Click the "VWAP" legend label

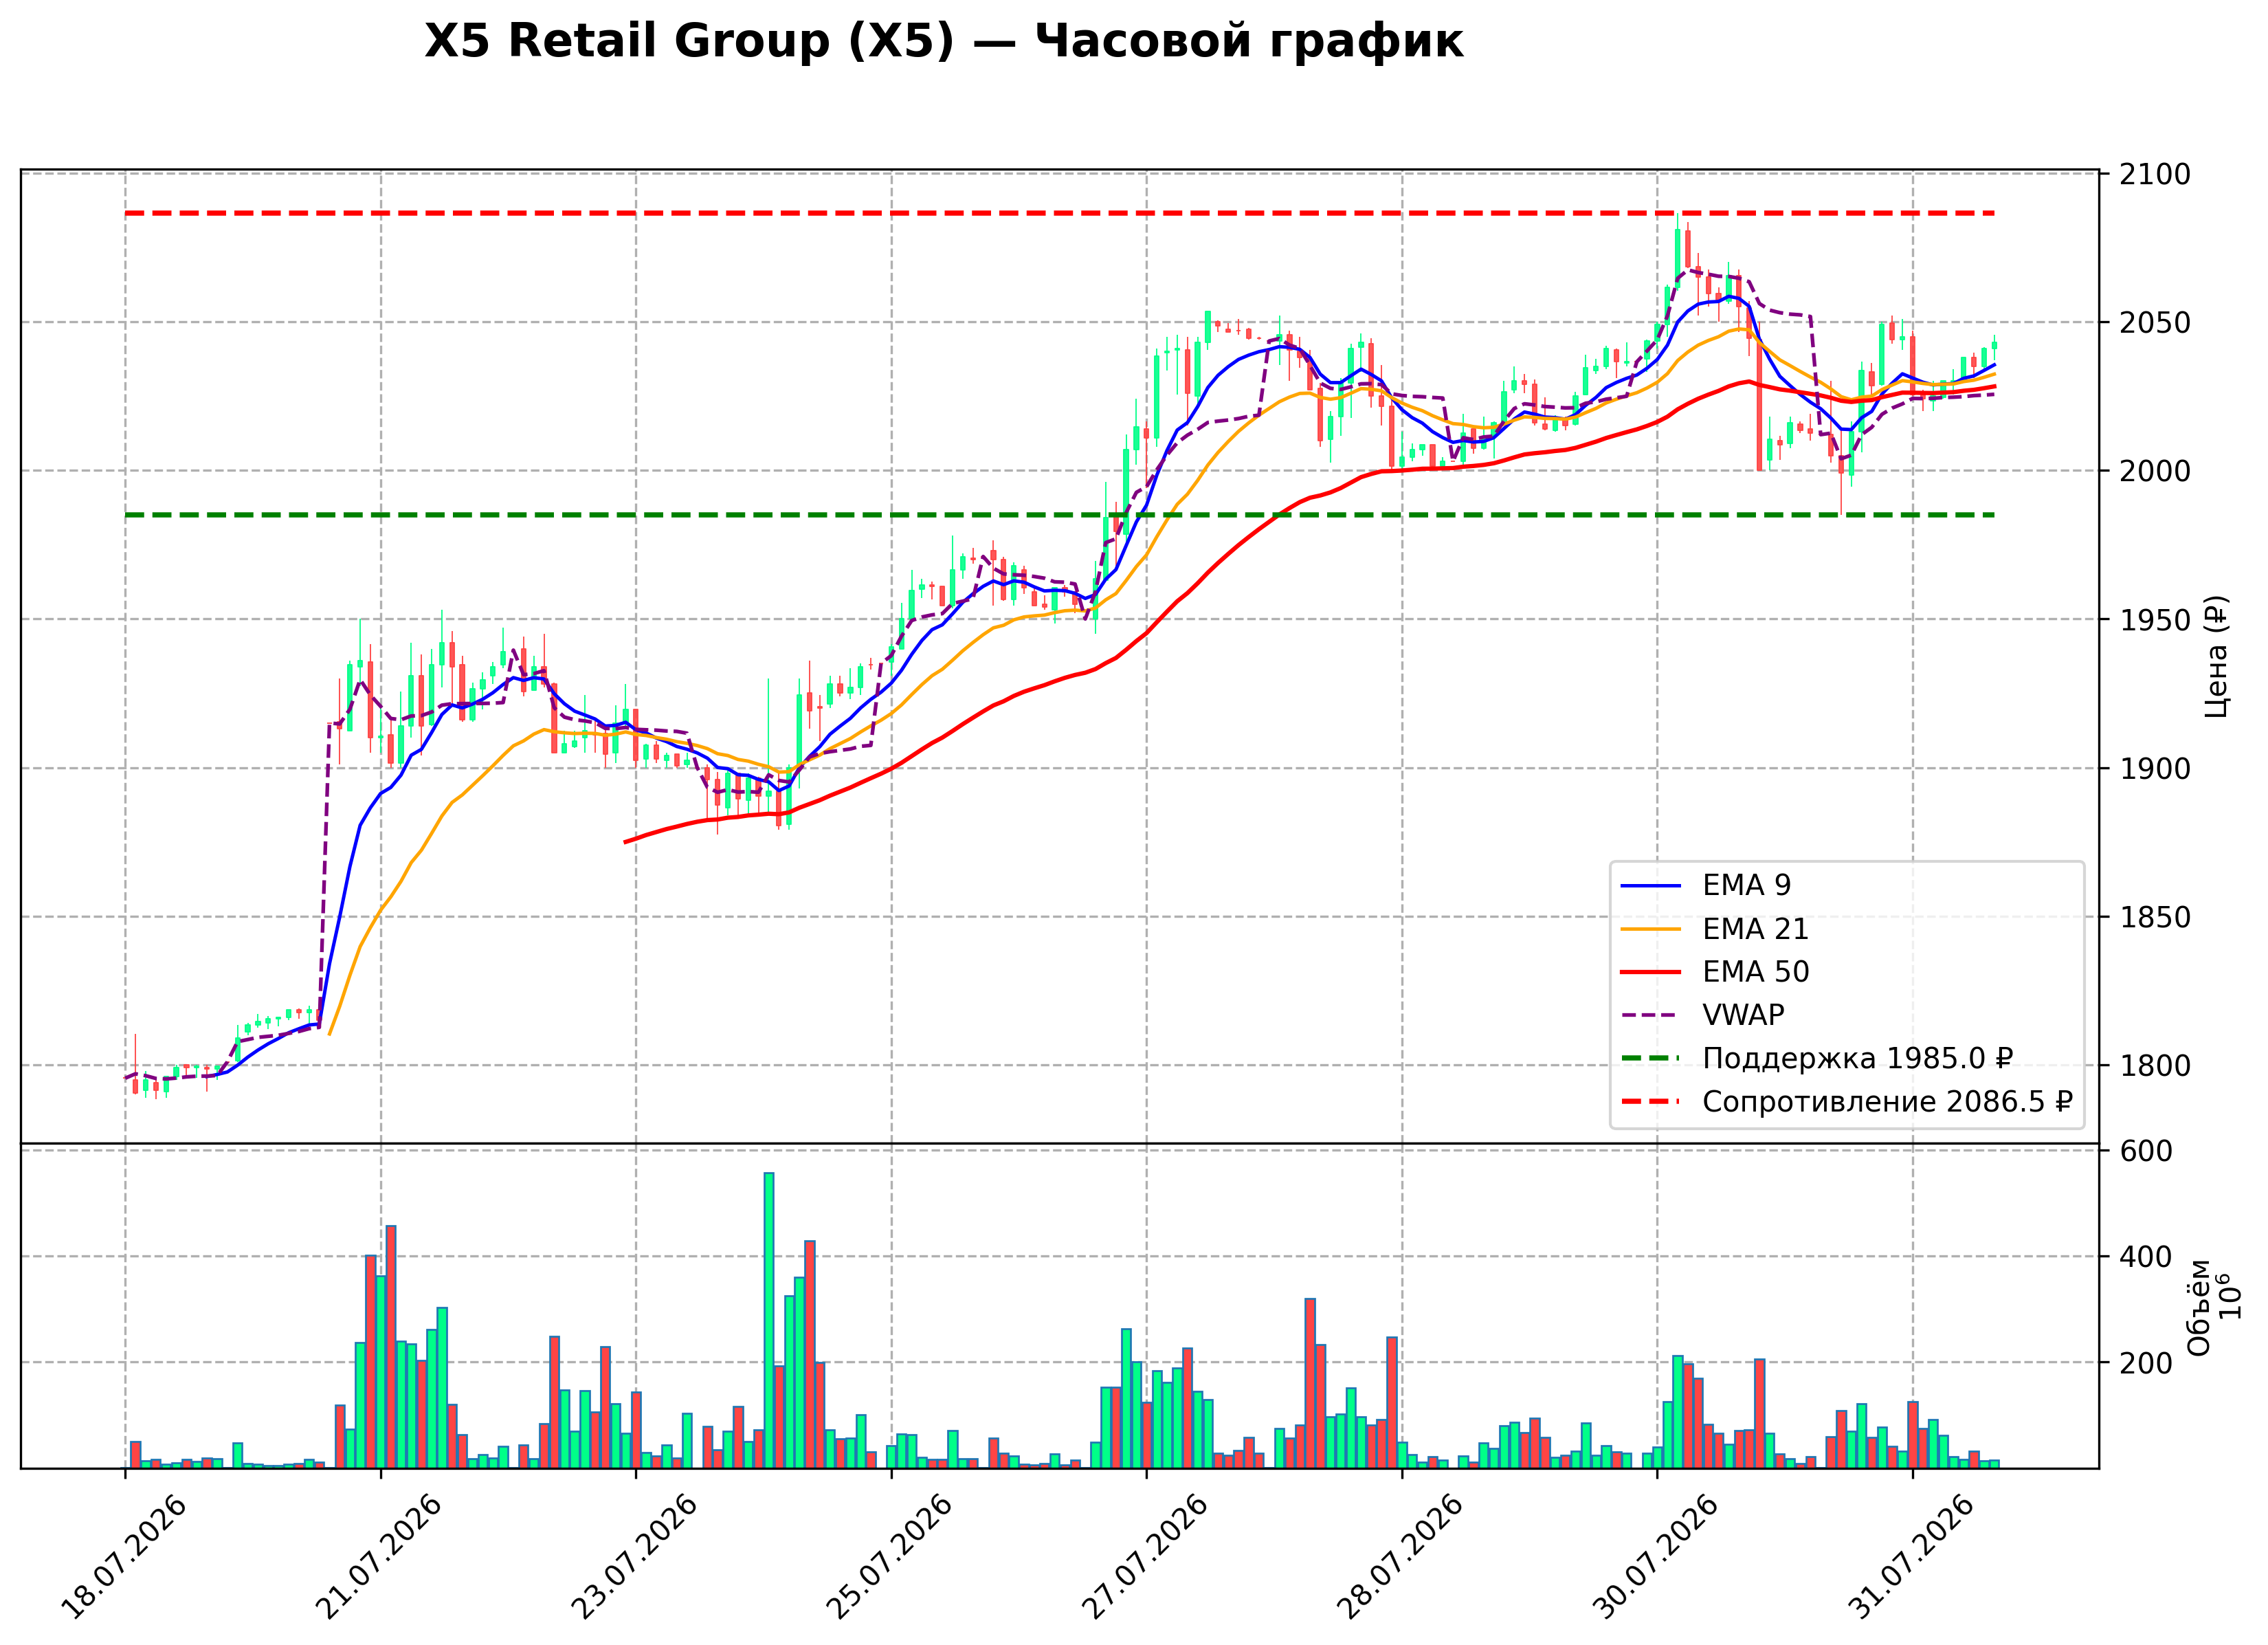tap(1743, 1015)
